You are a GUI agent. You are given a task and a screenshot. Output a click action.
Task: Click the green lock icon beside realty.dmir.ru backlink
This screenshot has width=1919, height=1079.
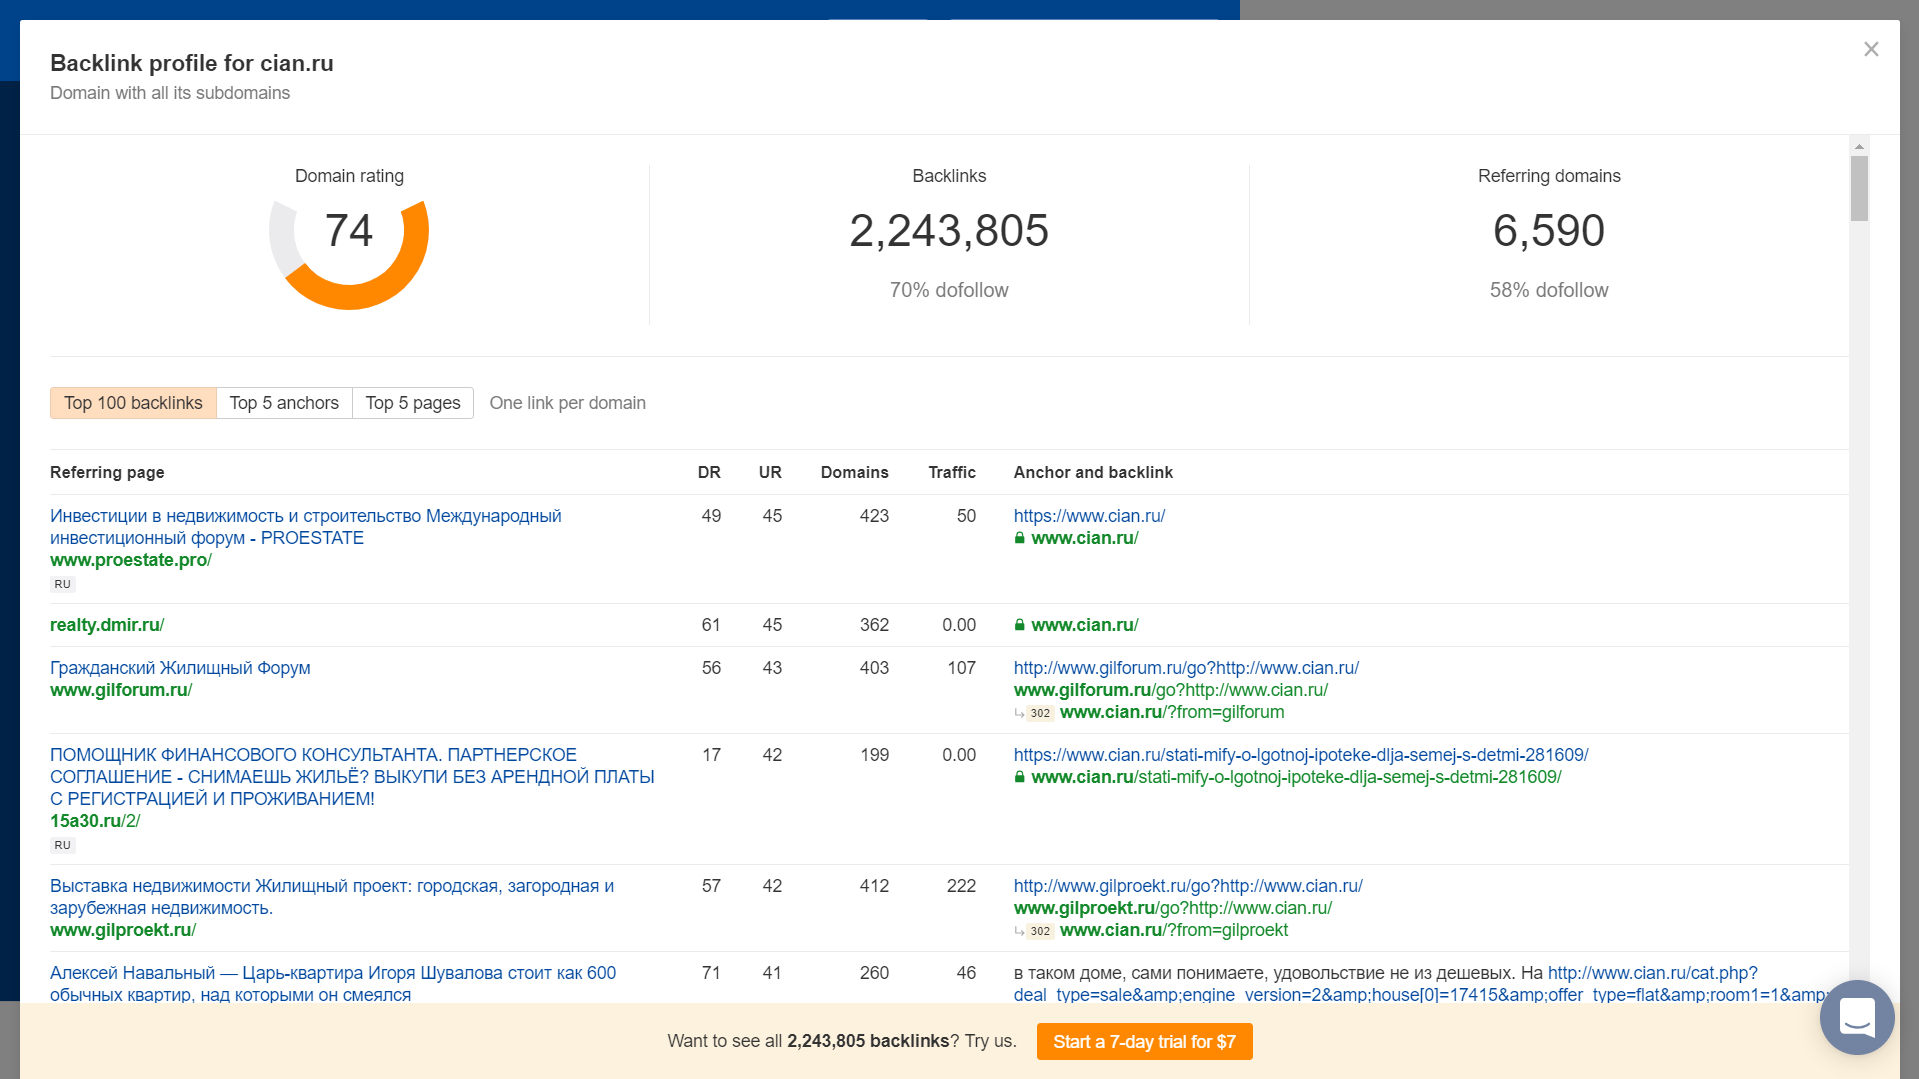tap(1019, 625)
